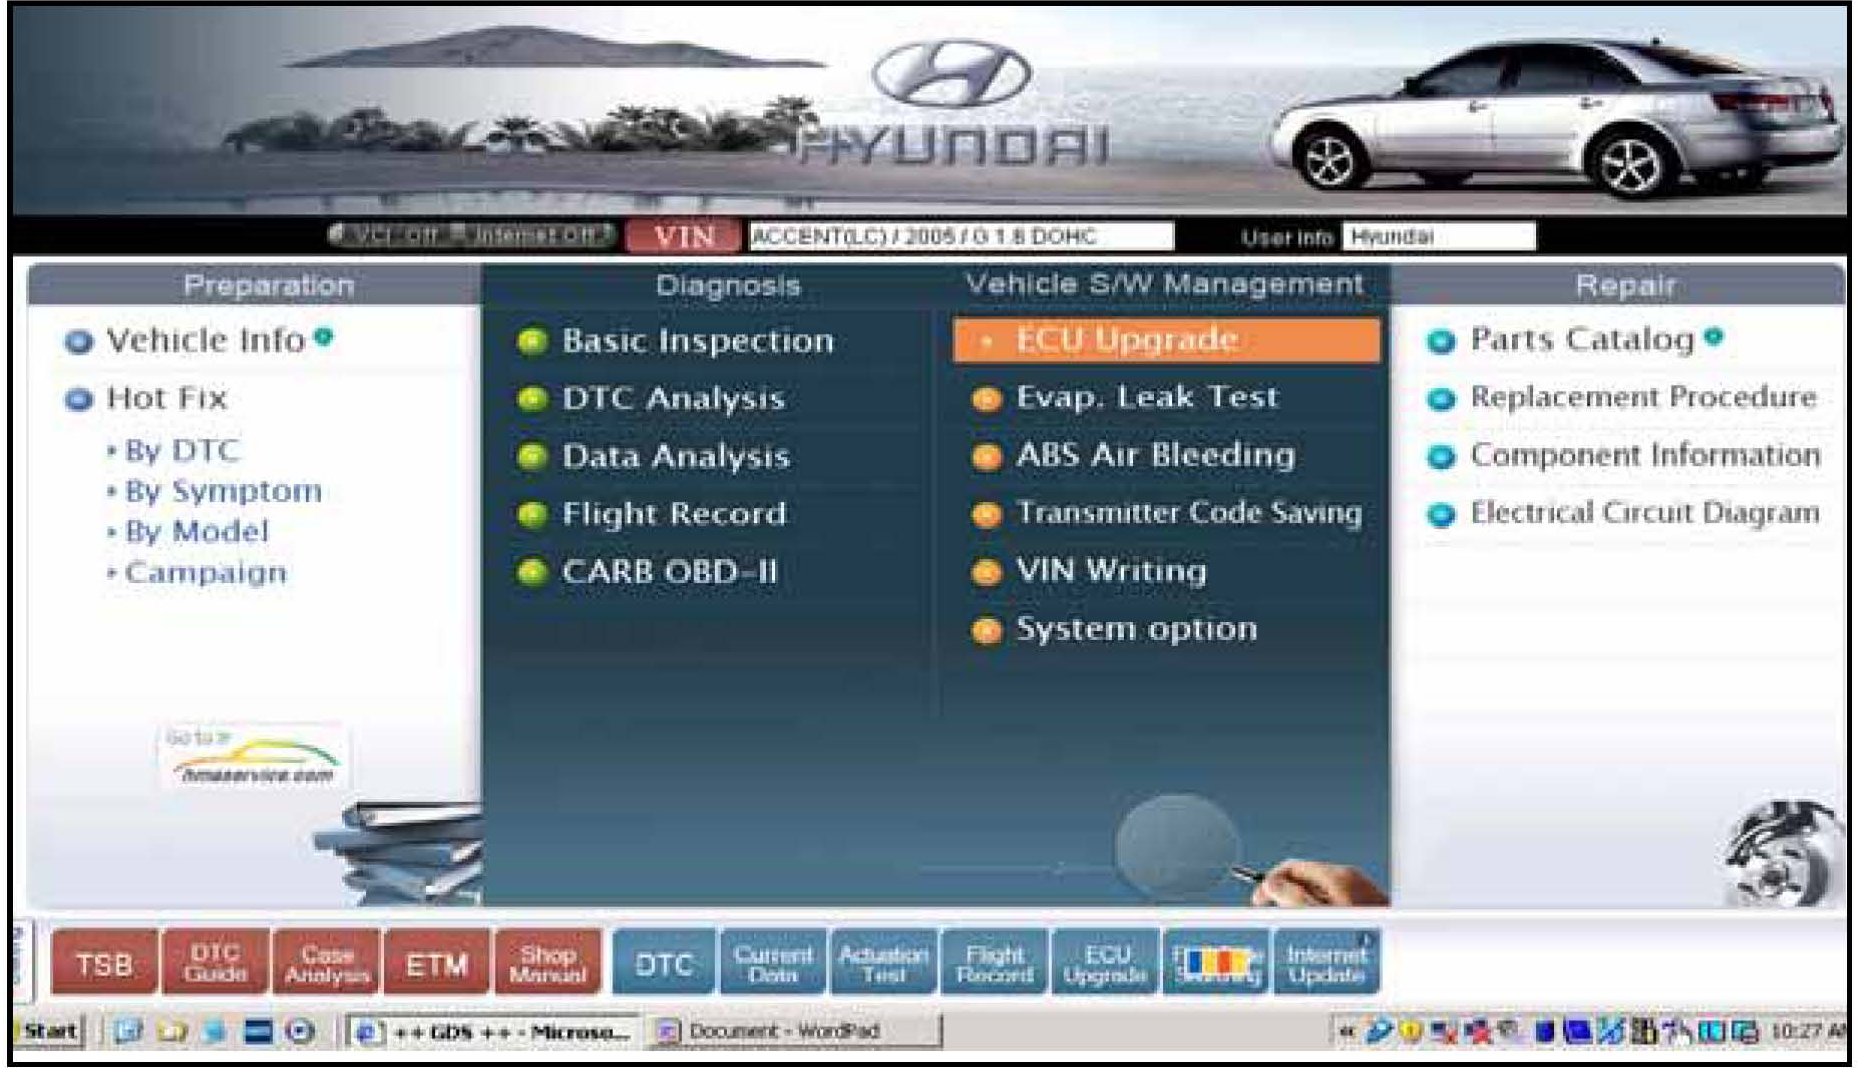Click the Internet Update toolbar button

pos(1326,964)
